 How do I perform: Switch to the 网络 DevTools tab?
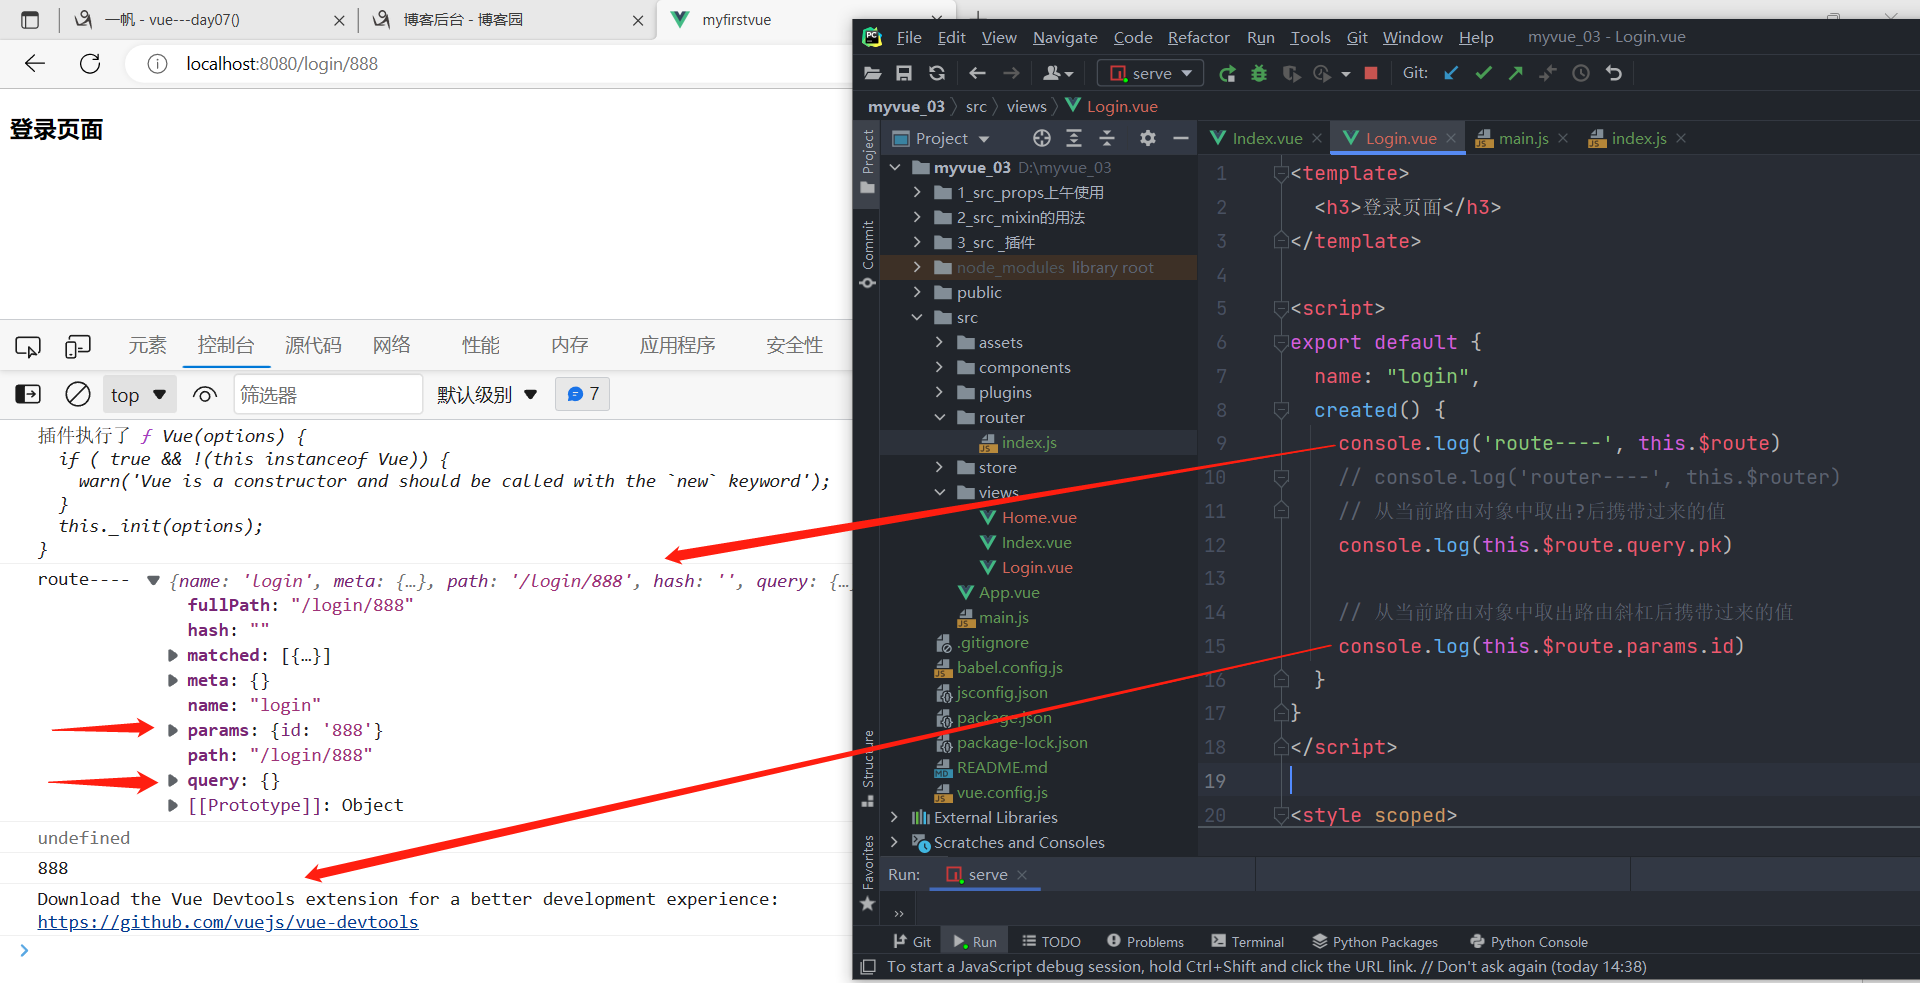click(x=392, y=345)
